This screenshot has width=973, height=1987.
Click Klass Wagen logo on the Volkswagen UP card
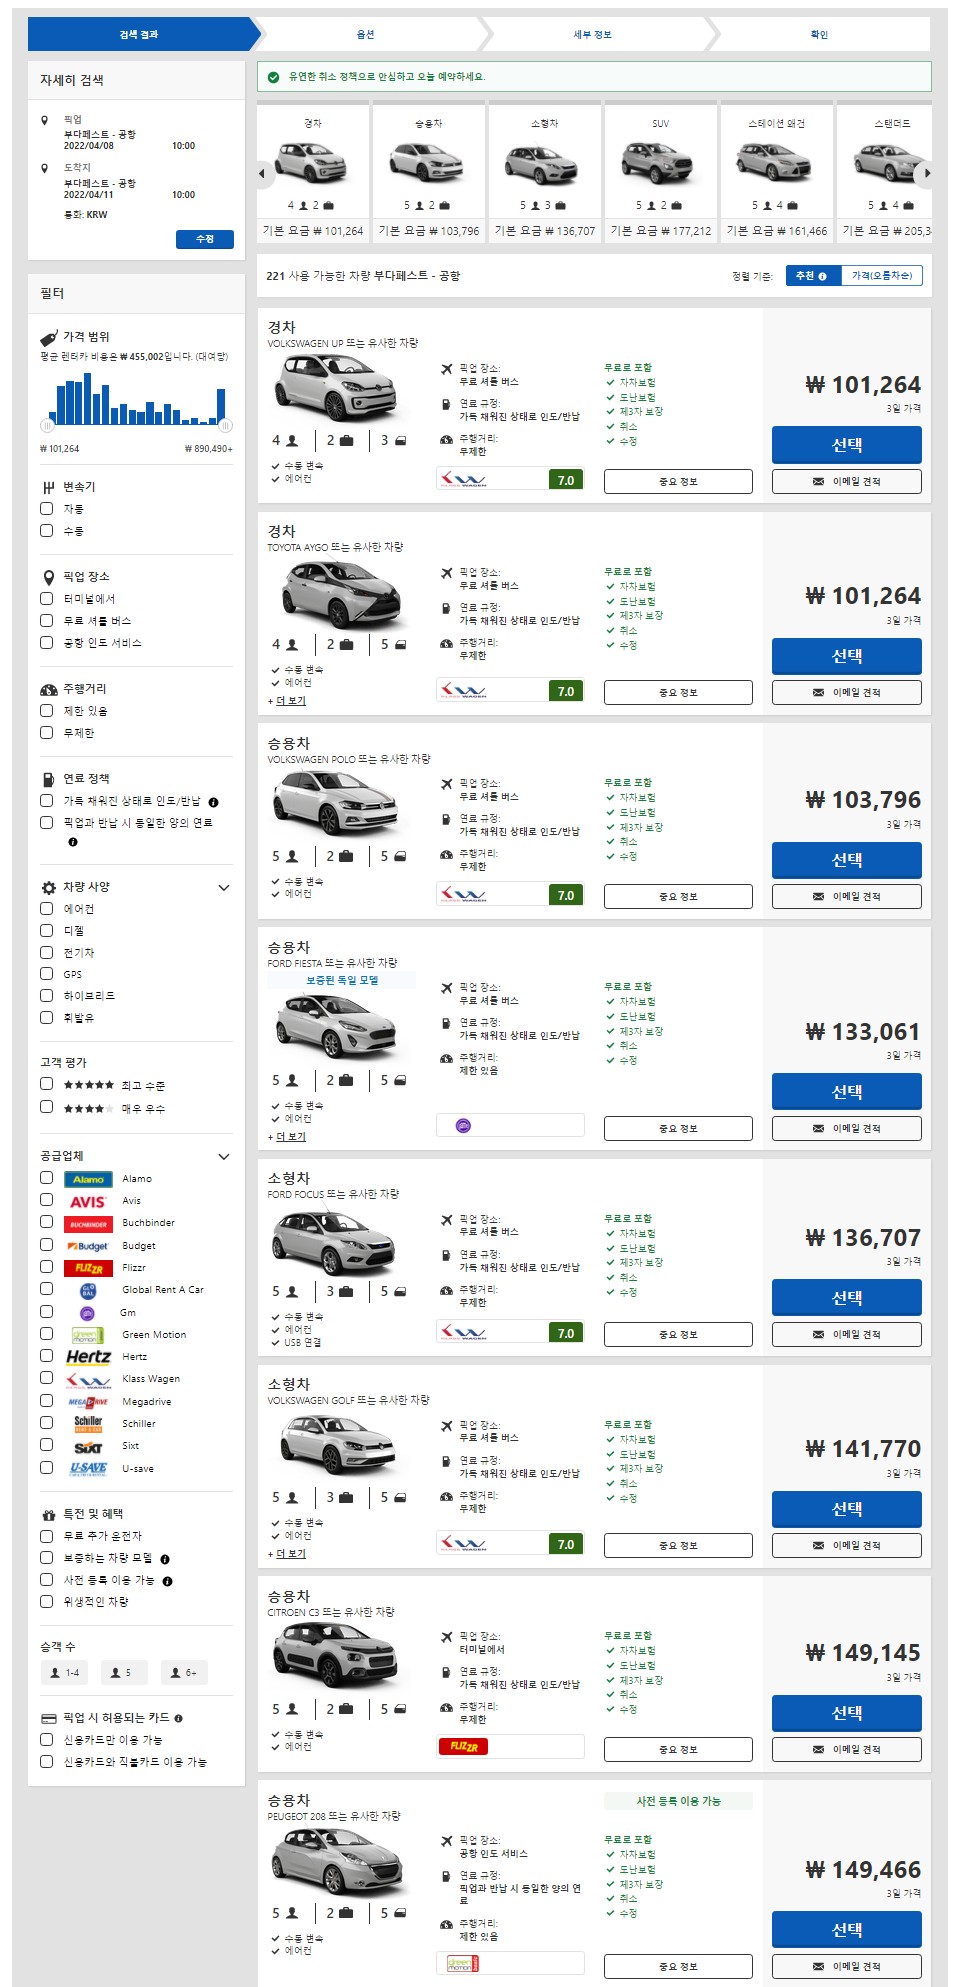coord(464,479)
